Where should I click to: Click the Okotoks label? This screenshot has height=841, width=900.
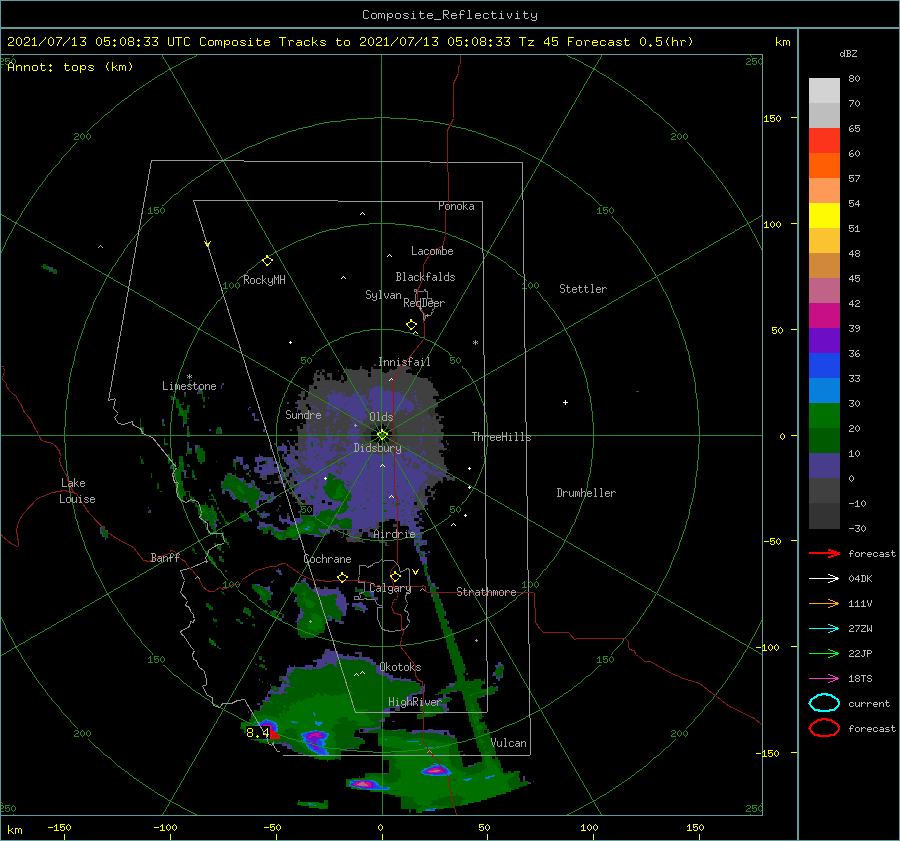[x=400, y=667]
